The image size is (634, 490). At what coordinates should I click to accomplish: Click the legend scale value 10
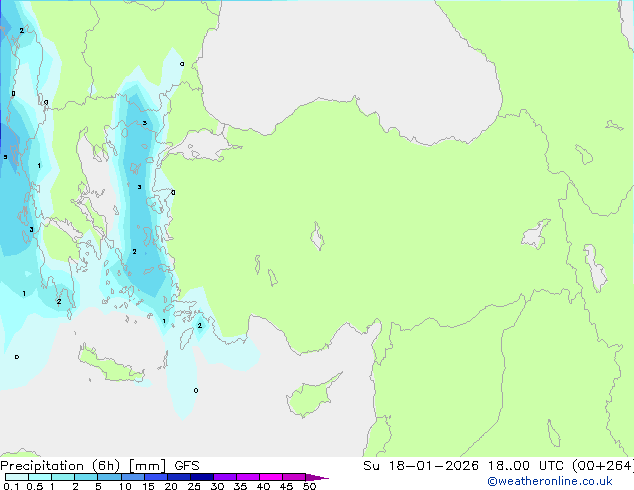pyautogui.click(x=125, y=486)
